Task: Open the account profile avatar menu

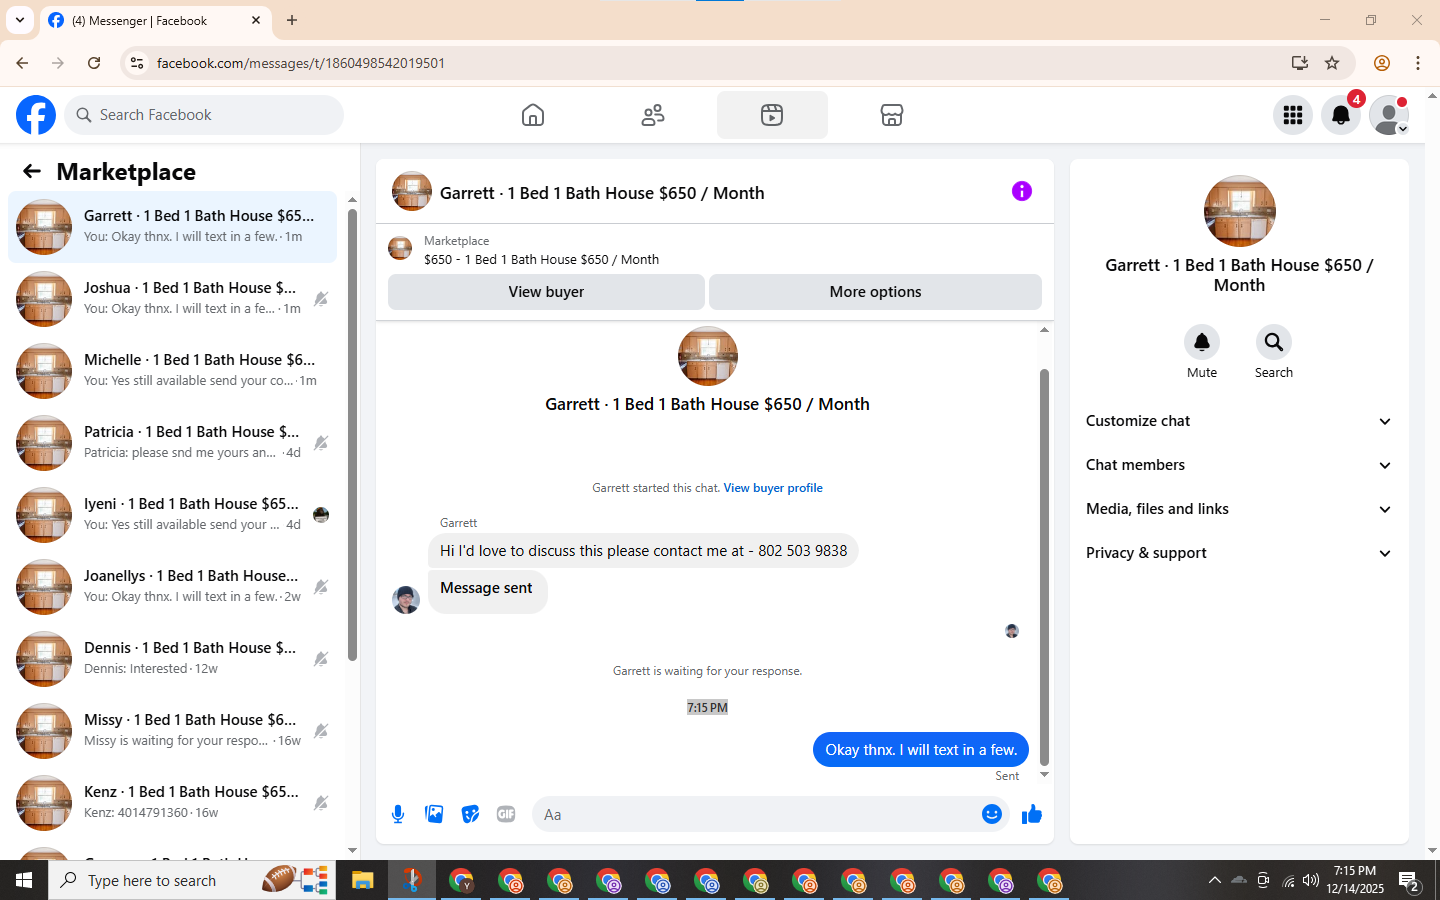Action: point(1389,115)
